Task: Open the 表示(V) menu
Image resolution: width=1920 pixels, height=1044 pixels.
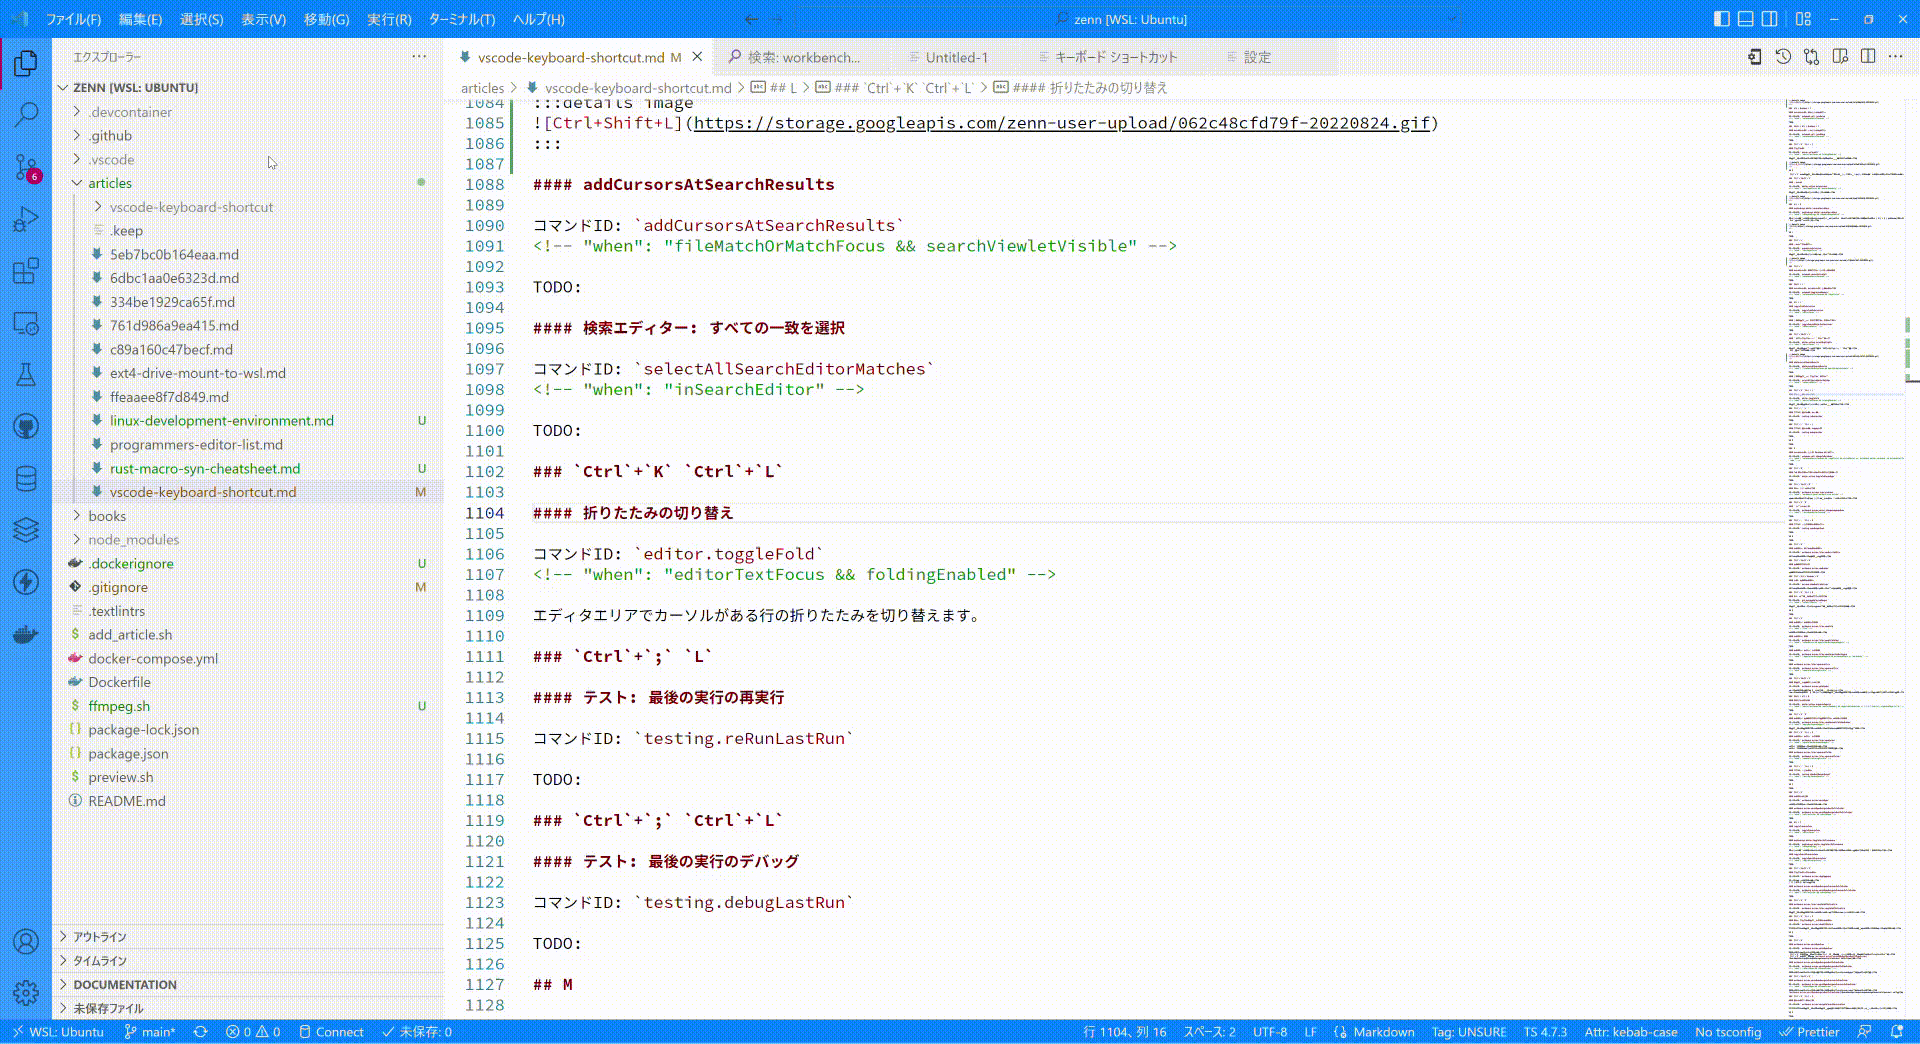Action: (x=263, y=19)
